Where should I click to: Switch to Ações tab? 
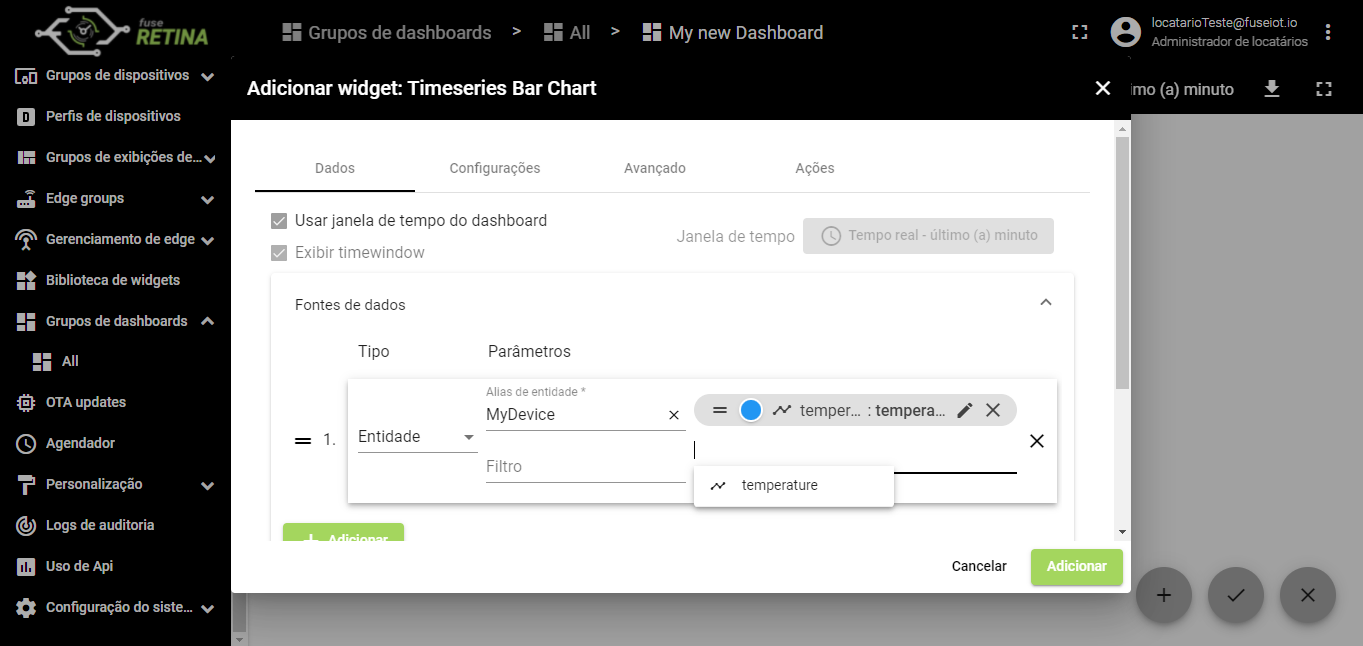coord(815,168)
